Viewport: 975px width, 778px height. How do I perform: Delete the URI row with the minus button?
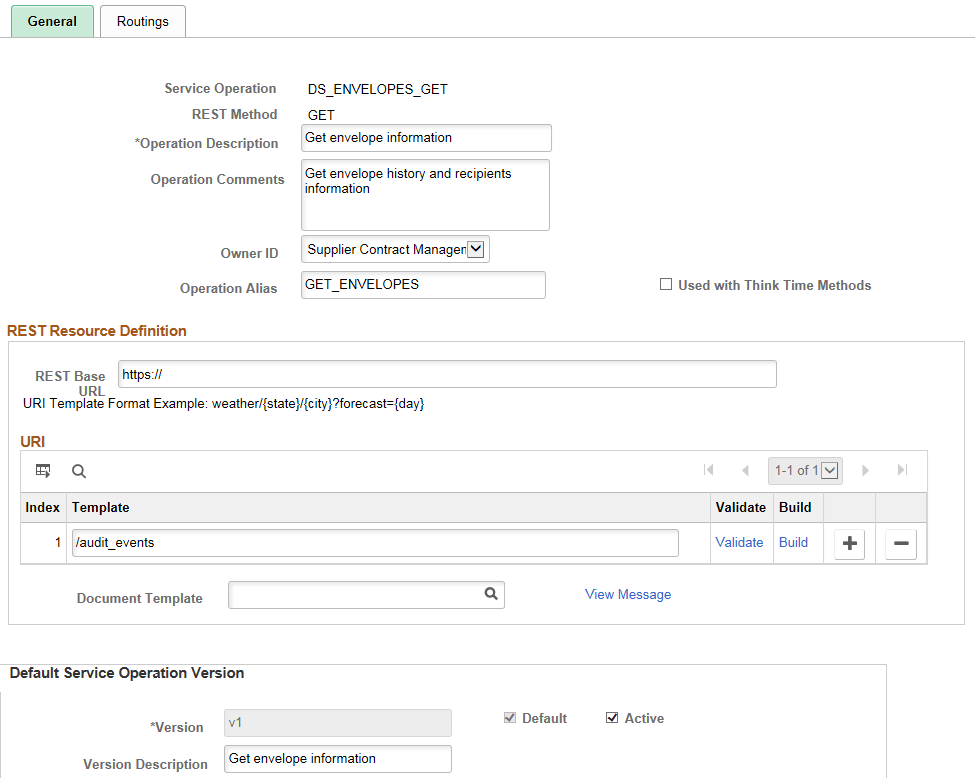(901, 544)
